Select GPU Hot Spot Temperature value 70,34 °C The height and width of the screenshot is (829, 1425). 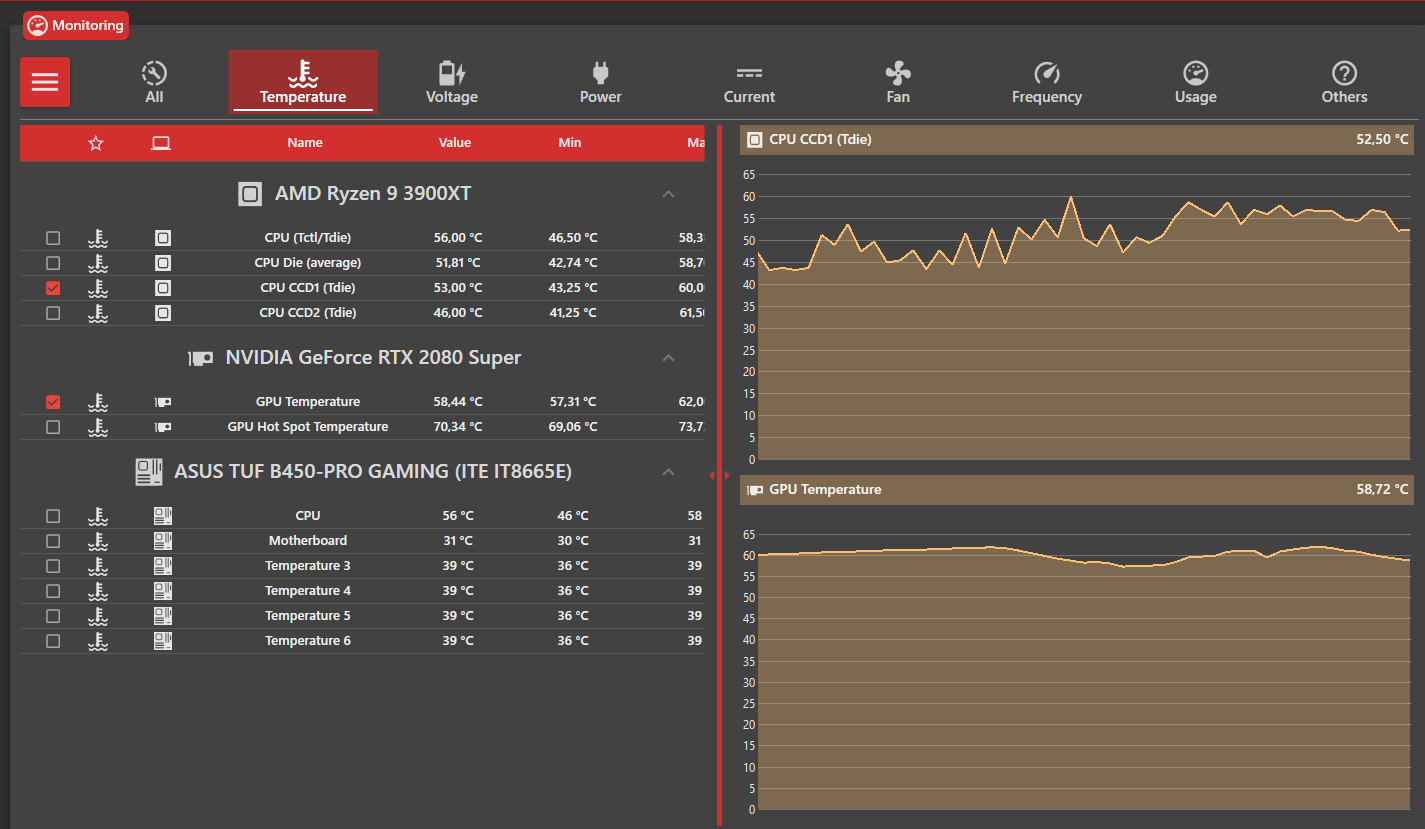[x=458, y=427]
